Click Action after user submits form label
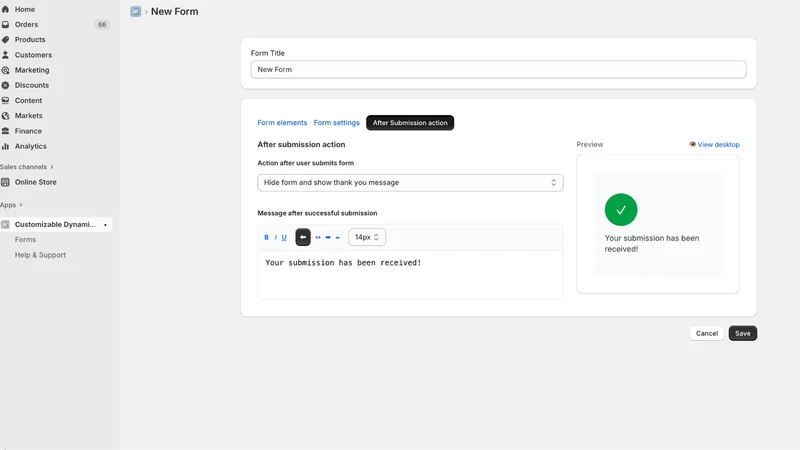This screenshot has height=450, width=800. [x=306, y=163]
